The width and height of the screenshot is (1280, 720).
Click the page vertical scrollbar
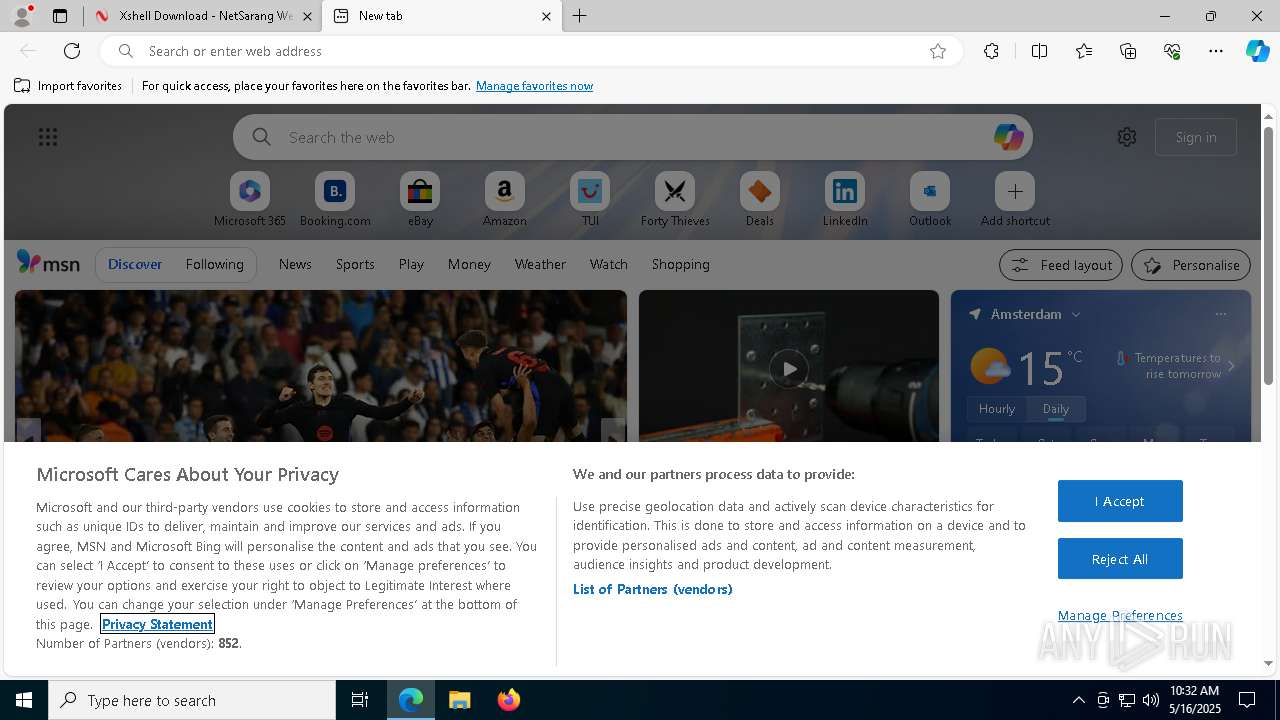tap(1268, 256)
